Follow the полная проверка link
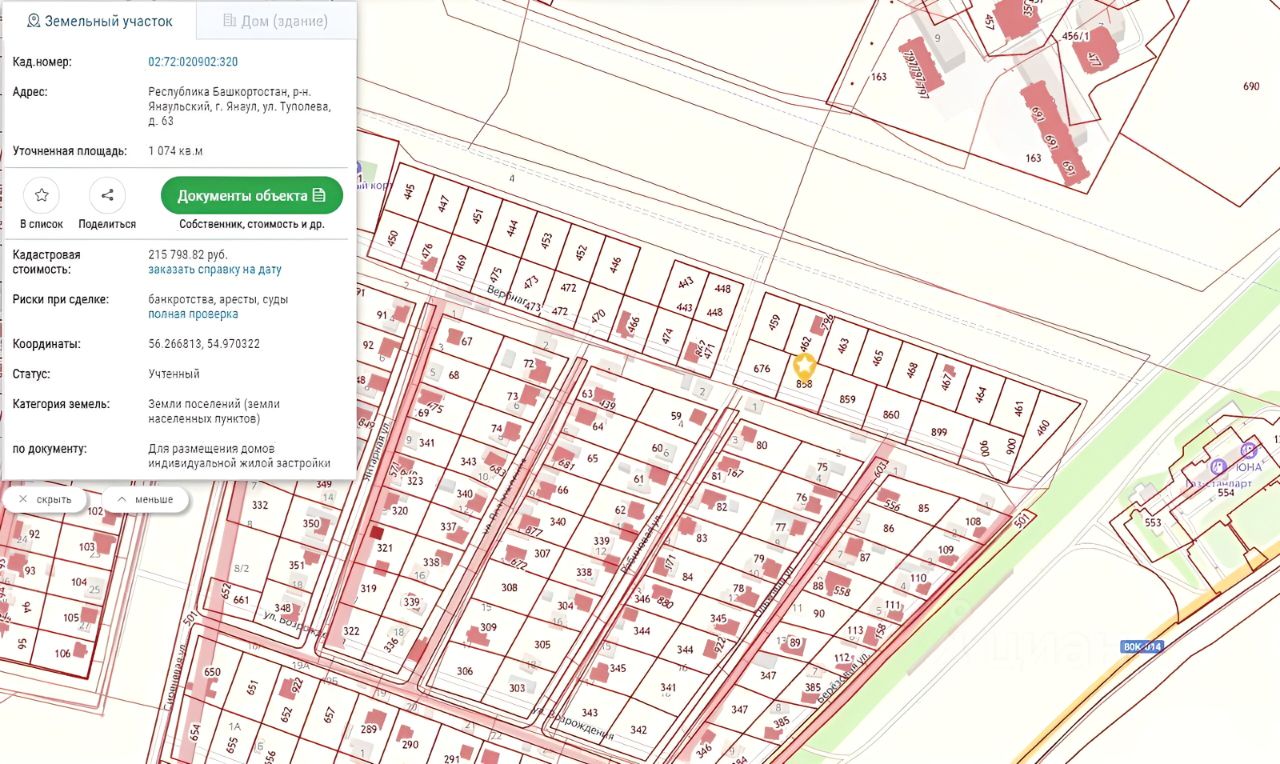The height and width of the screenshot is (764, 1280). coord(193,314)
